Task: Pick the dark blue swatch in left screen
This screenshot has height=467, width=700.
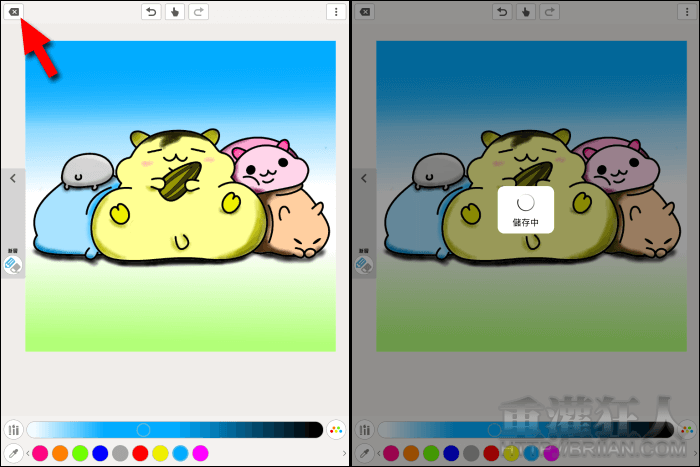Action: 100,454
